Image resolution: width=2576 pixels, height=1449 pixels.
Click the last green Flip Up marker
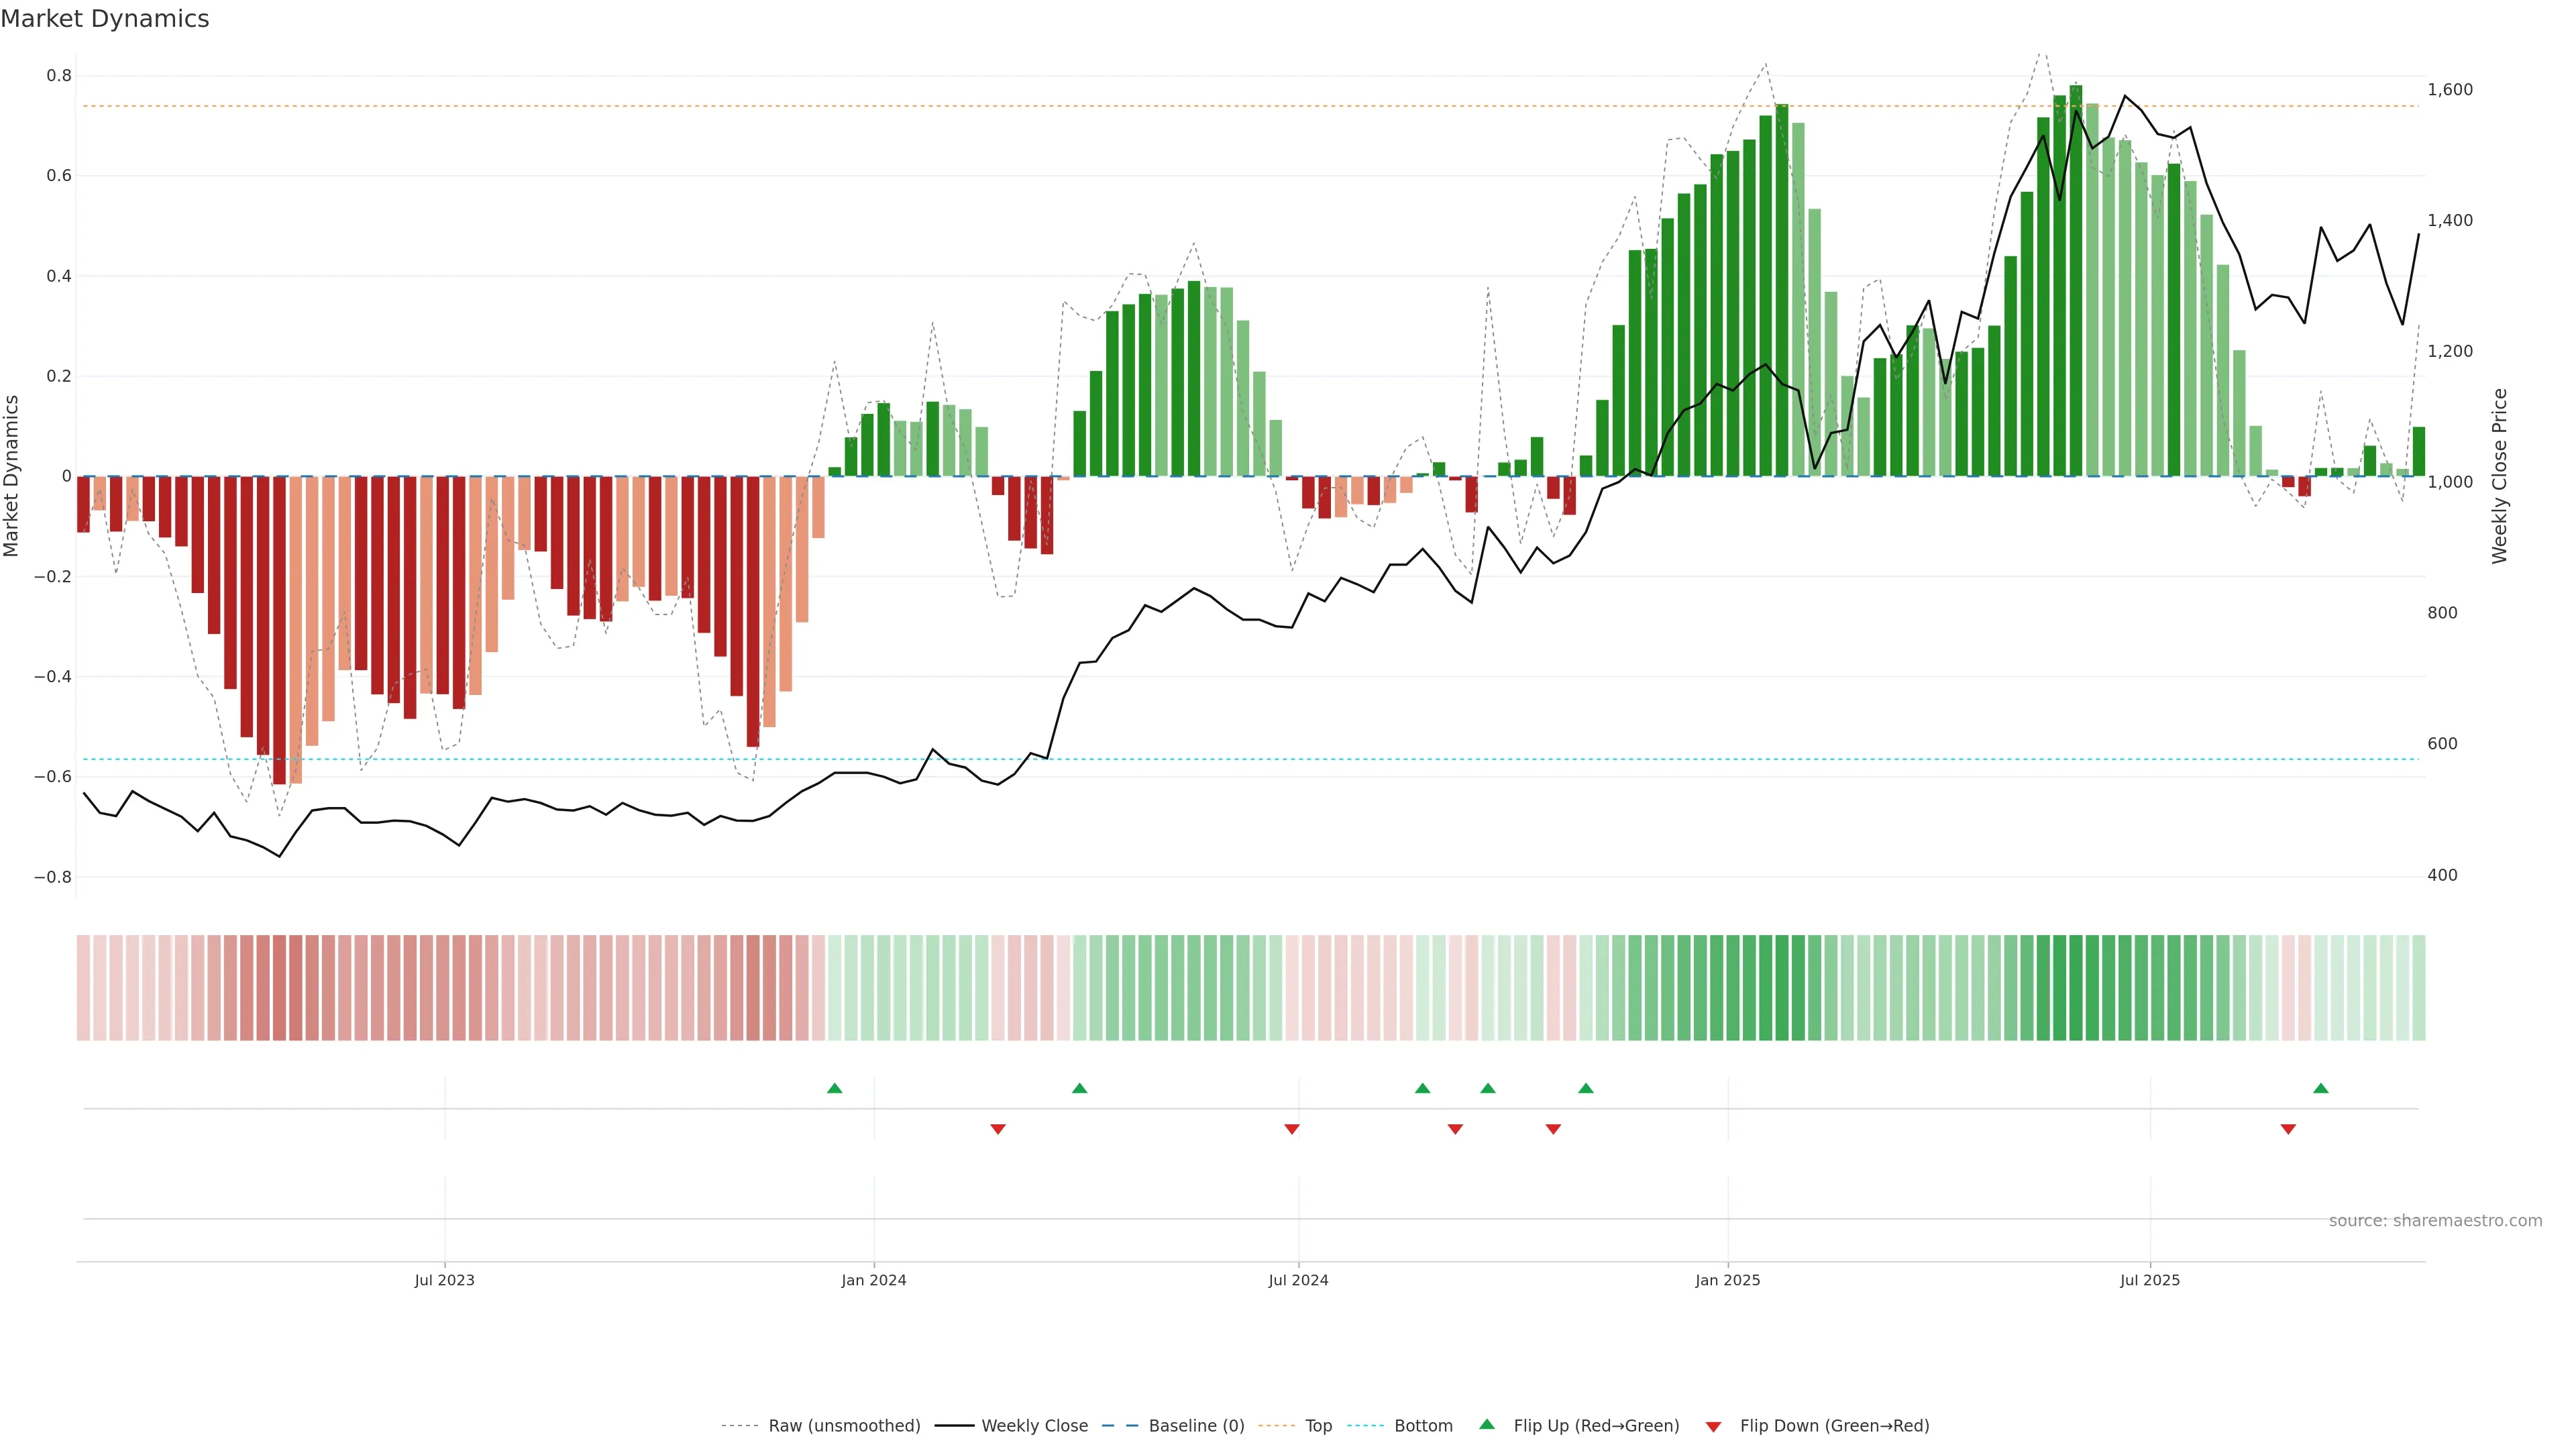coord(2321,1088)
